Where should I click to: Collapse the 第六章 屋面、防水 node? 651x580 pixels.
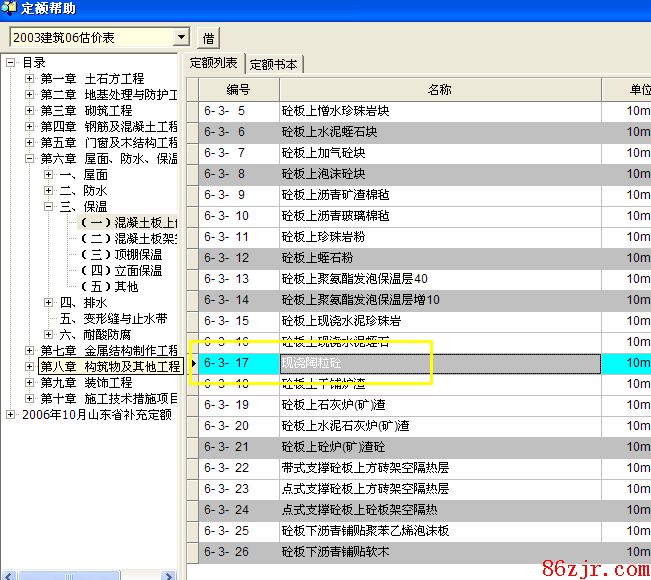(29, 159)
